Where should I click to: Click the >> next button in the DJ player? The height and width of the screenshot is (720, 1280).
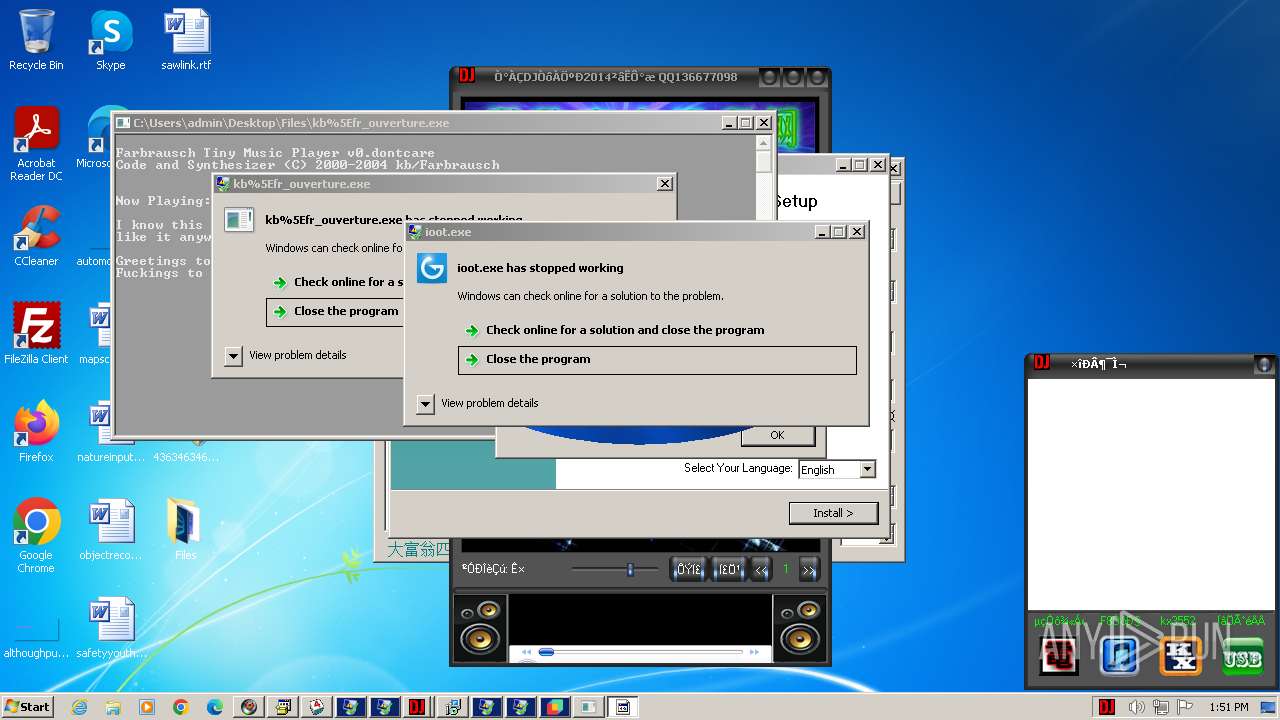(809, 569)
